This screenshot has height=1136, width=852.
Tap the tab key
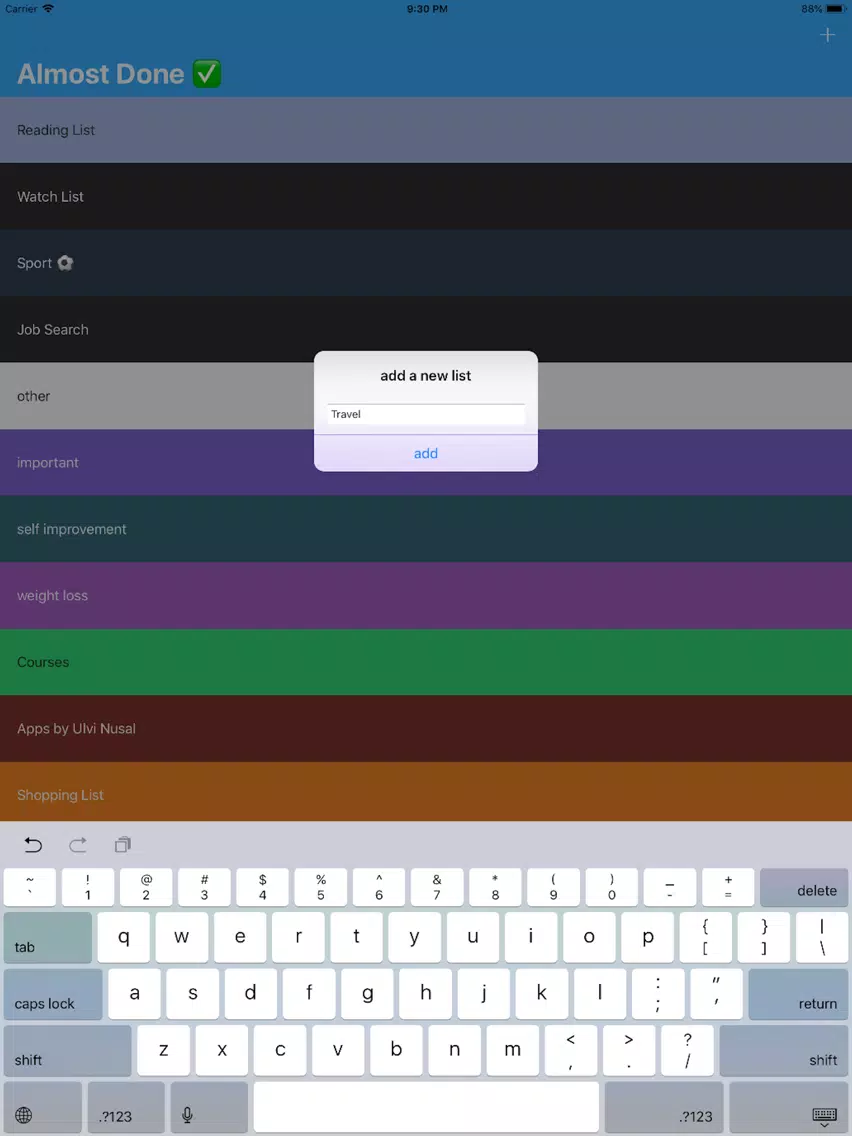48,937
